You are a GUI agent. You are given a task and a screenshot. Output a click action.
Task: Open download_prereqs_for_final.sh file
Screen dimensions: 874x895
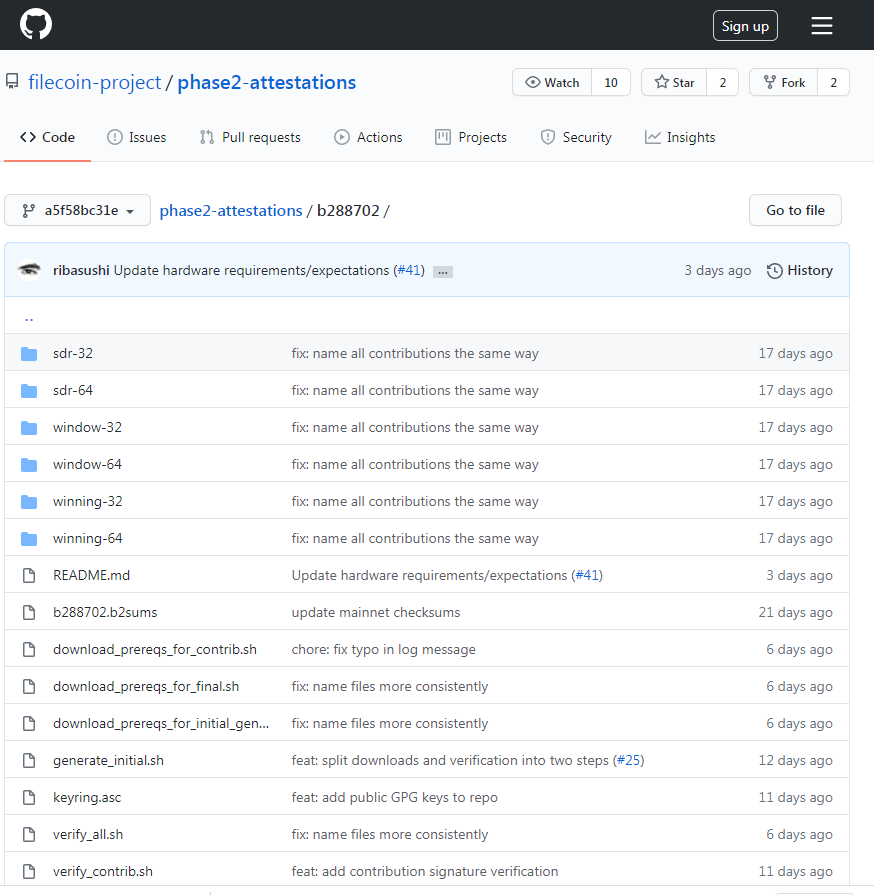[x=146, y=687]
